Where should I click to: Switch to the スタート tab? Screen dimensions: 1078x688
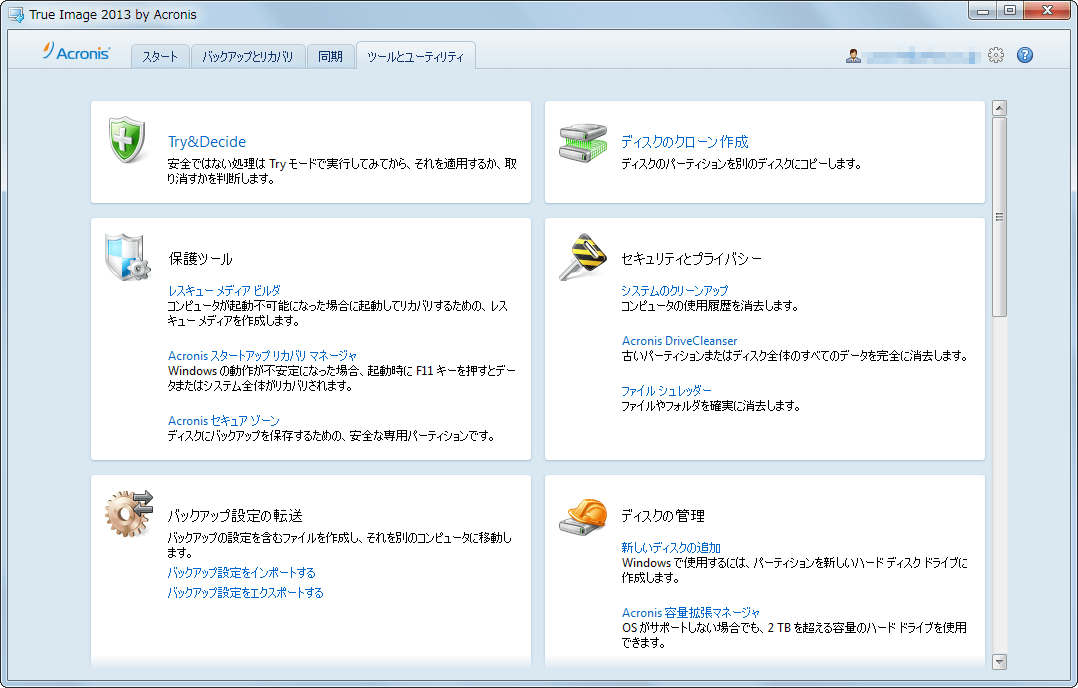tap(160, 56)
